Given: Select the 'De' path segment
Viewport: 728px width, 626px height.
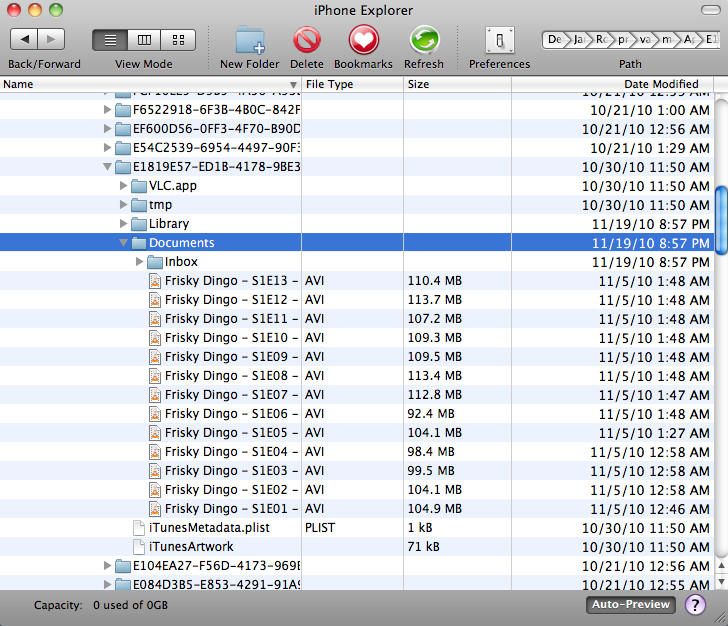Looking at the screenshot, I should click(x=555, y=40).
